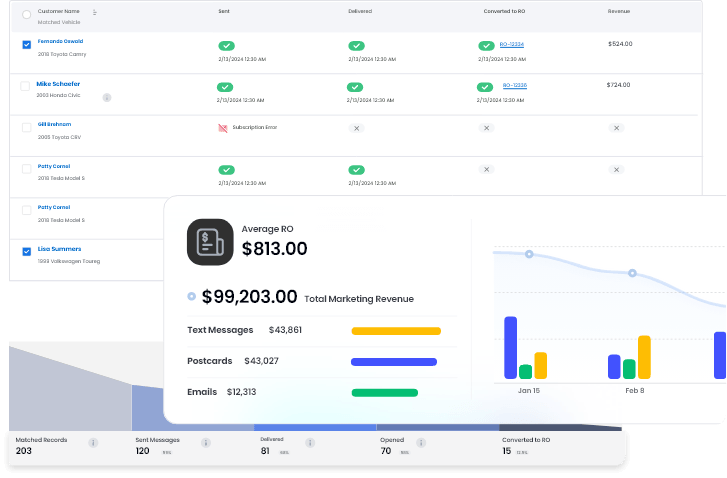Click the line chart point above Feb 8

pyautogui.click(x=632, y=273)
